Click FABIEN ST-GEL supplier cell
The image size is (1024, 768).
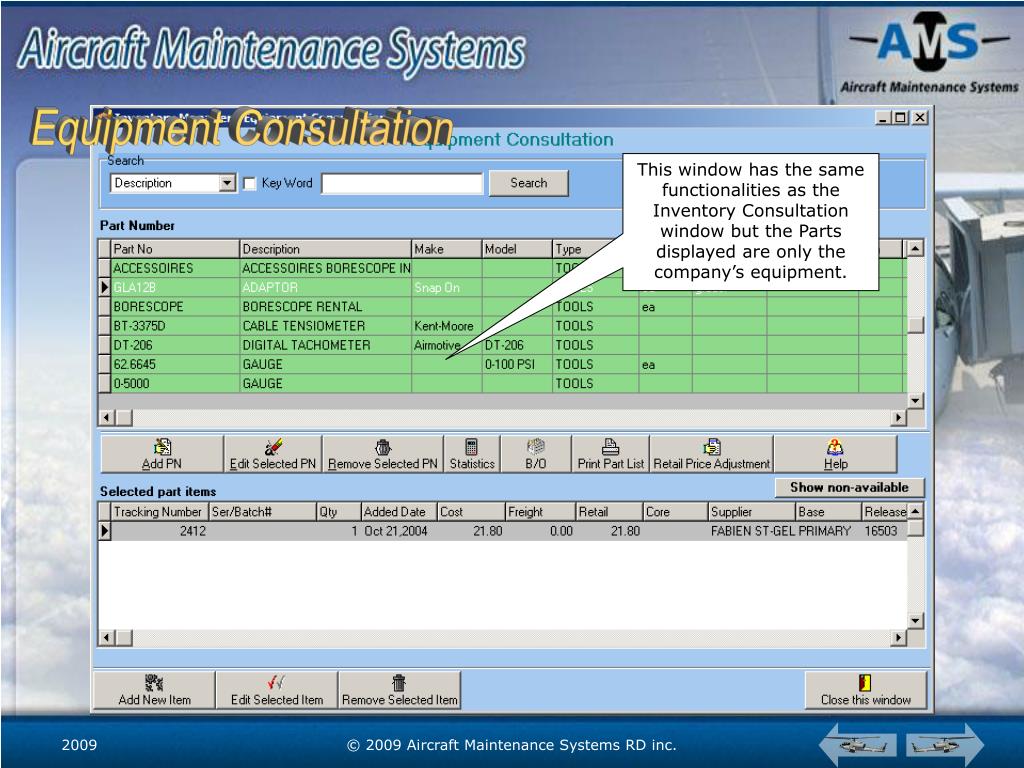(752, 531)
